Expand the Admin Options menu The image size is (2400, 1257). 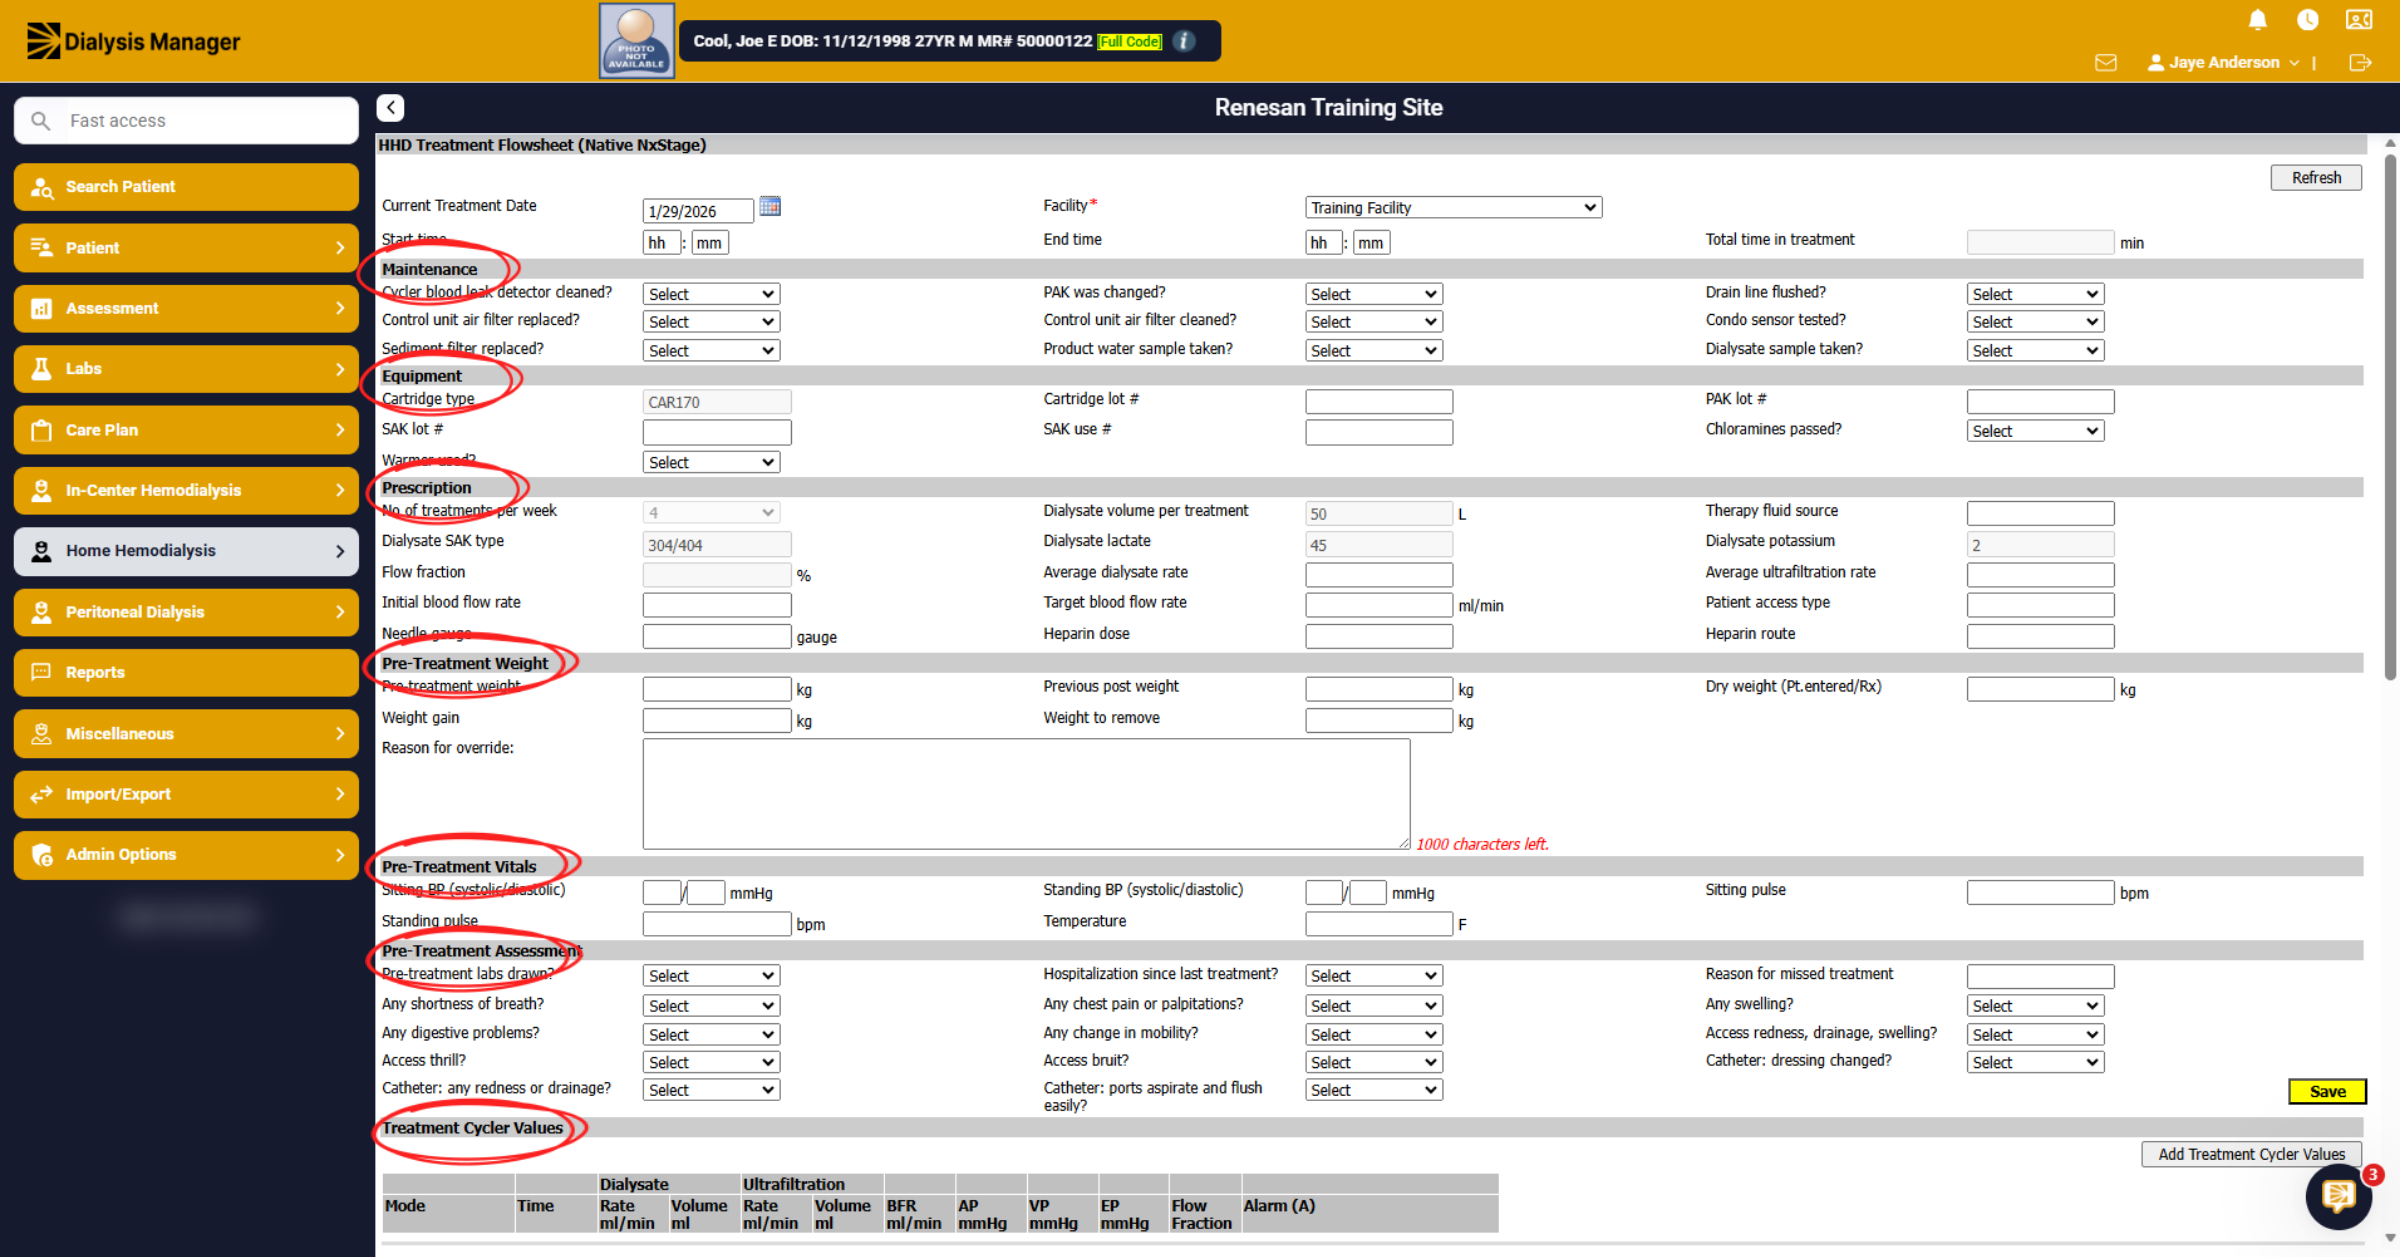click(x=186, y=854)
